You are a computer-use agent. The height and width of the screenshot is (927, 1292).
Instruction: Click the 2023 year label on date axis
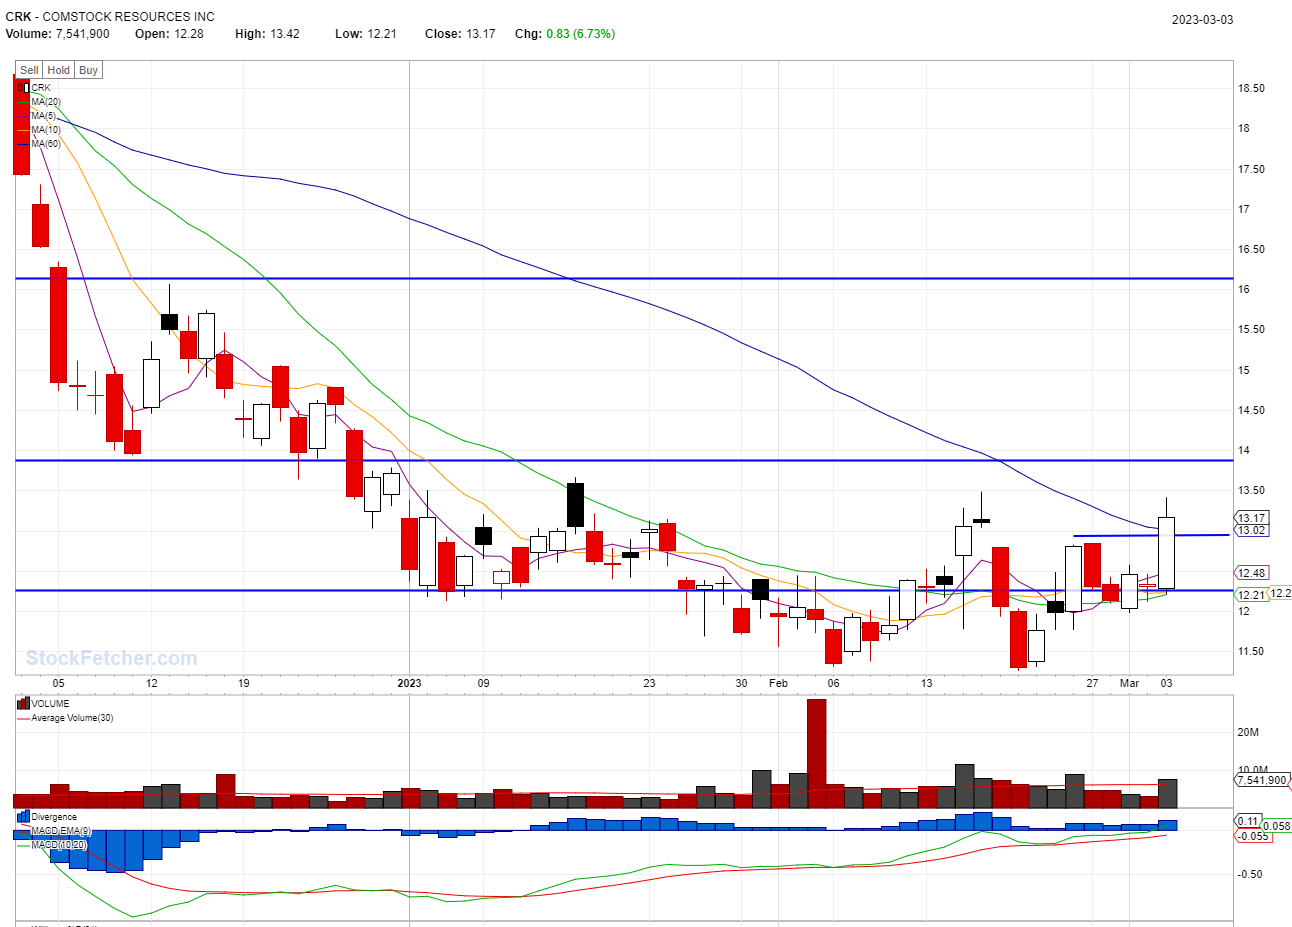(409, 683)
